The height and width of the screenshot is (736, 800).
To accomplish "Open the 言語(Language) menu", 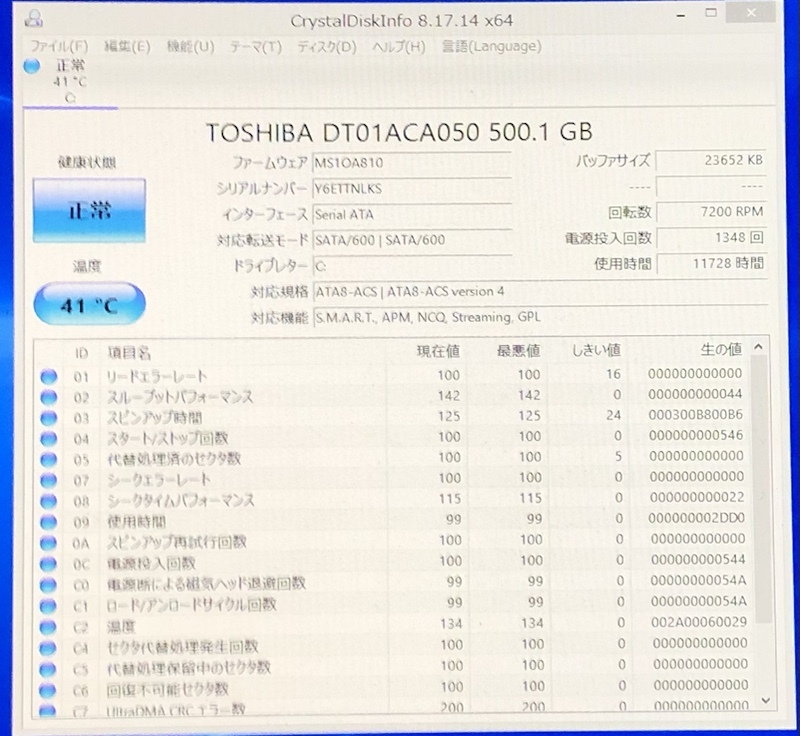I will 490,46.
